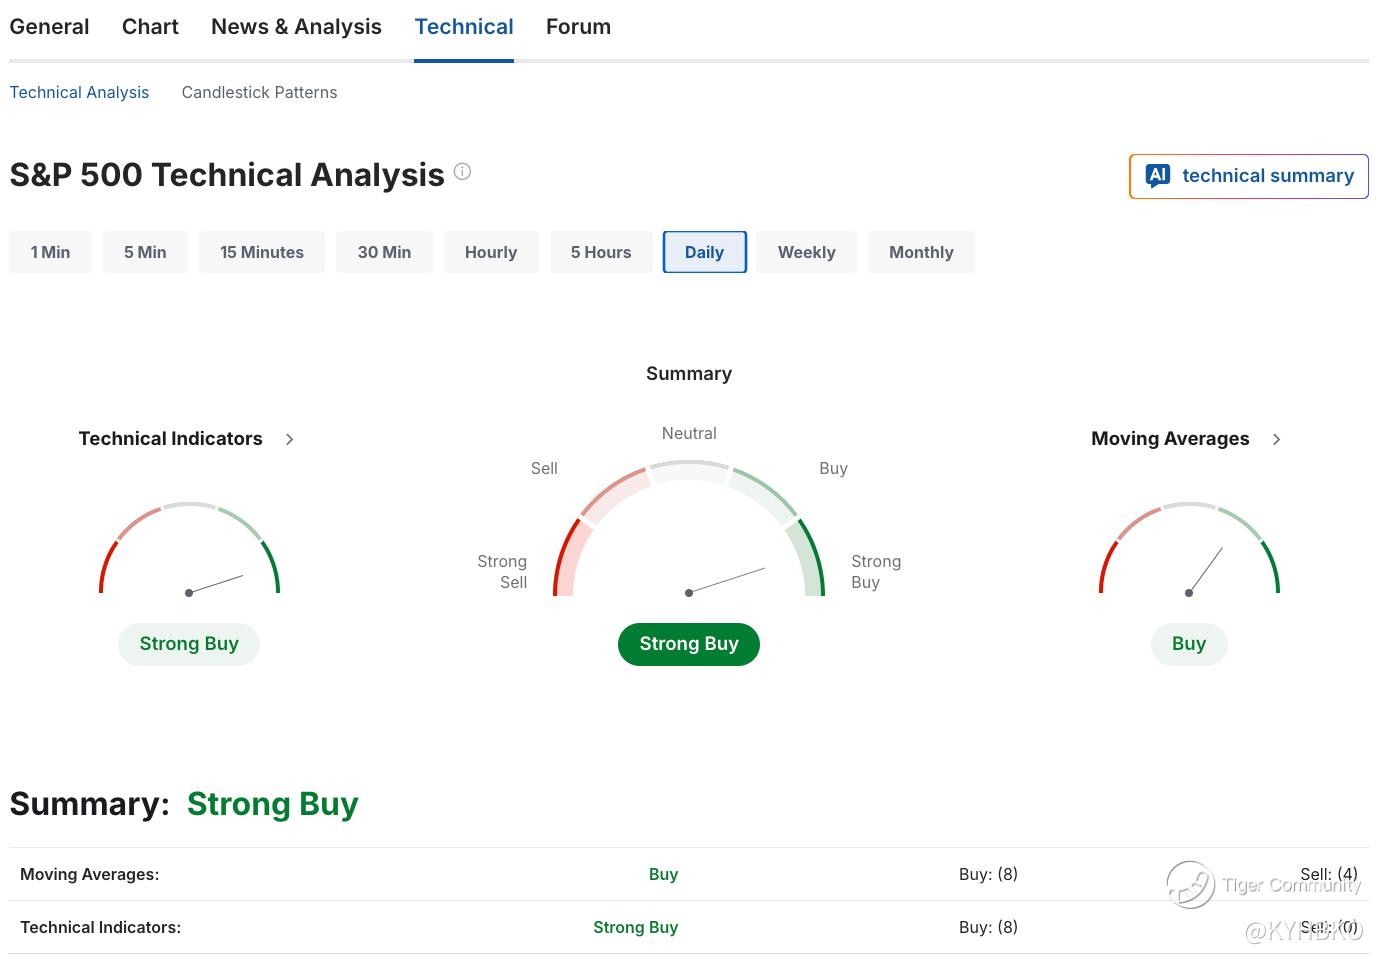Click 'Technical Indicators:' table row label
The height and width of the screenshot is (962, 1390).
101,927
